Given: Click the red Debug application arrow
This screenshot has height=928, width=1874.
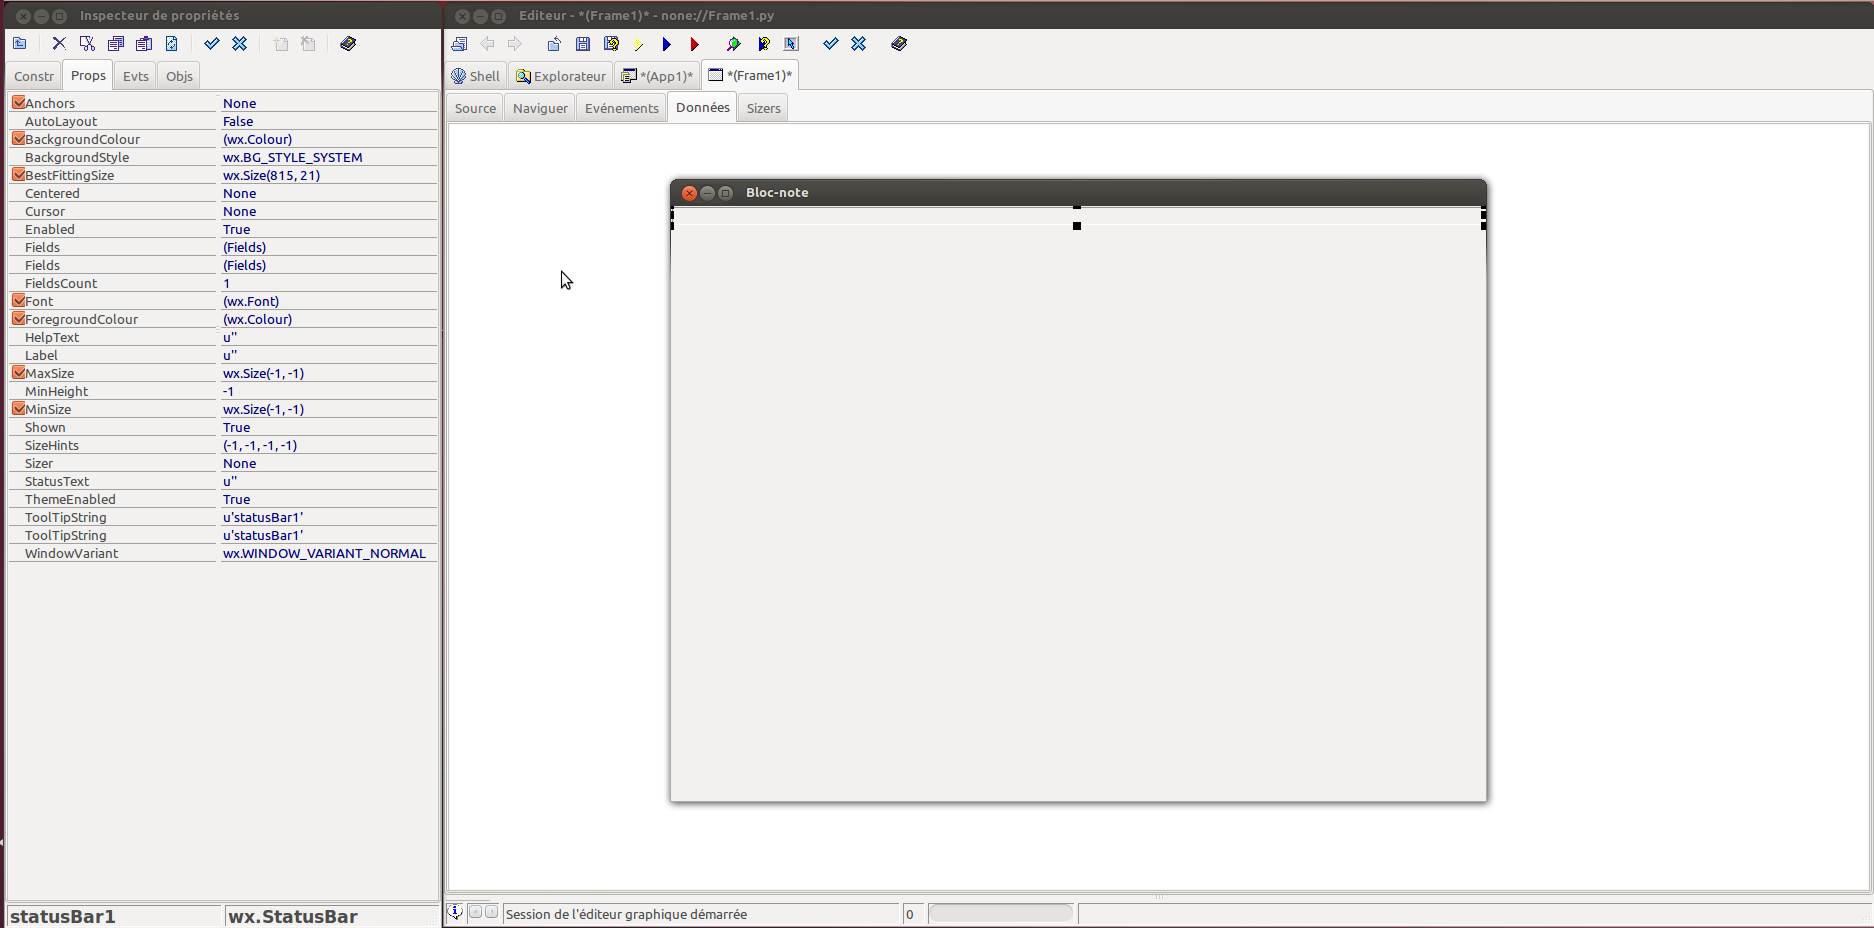Looking at the screenshot, I should coord(694,44).
